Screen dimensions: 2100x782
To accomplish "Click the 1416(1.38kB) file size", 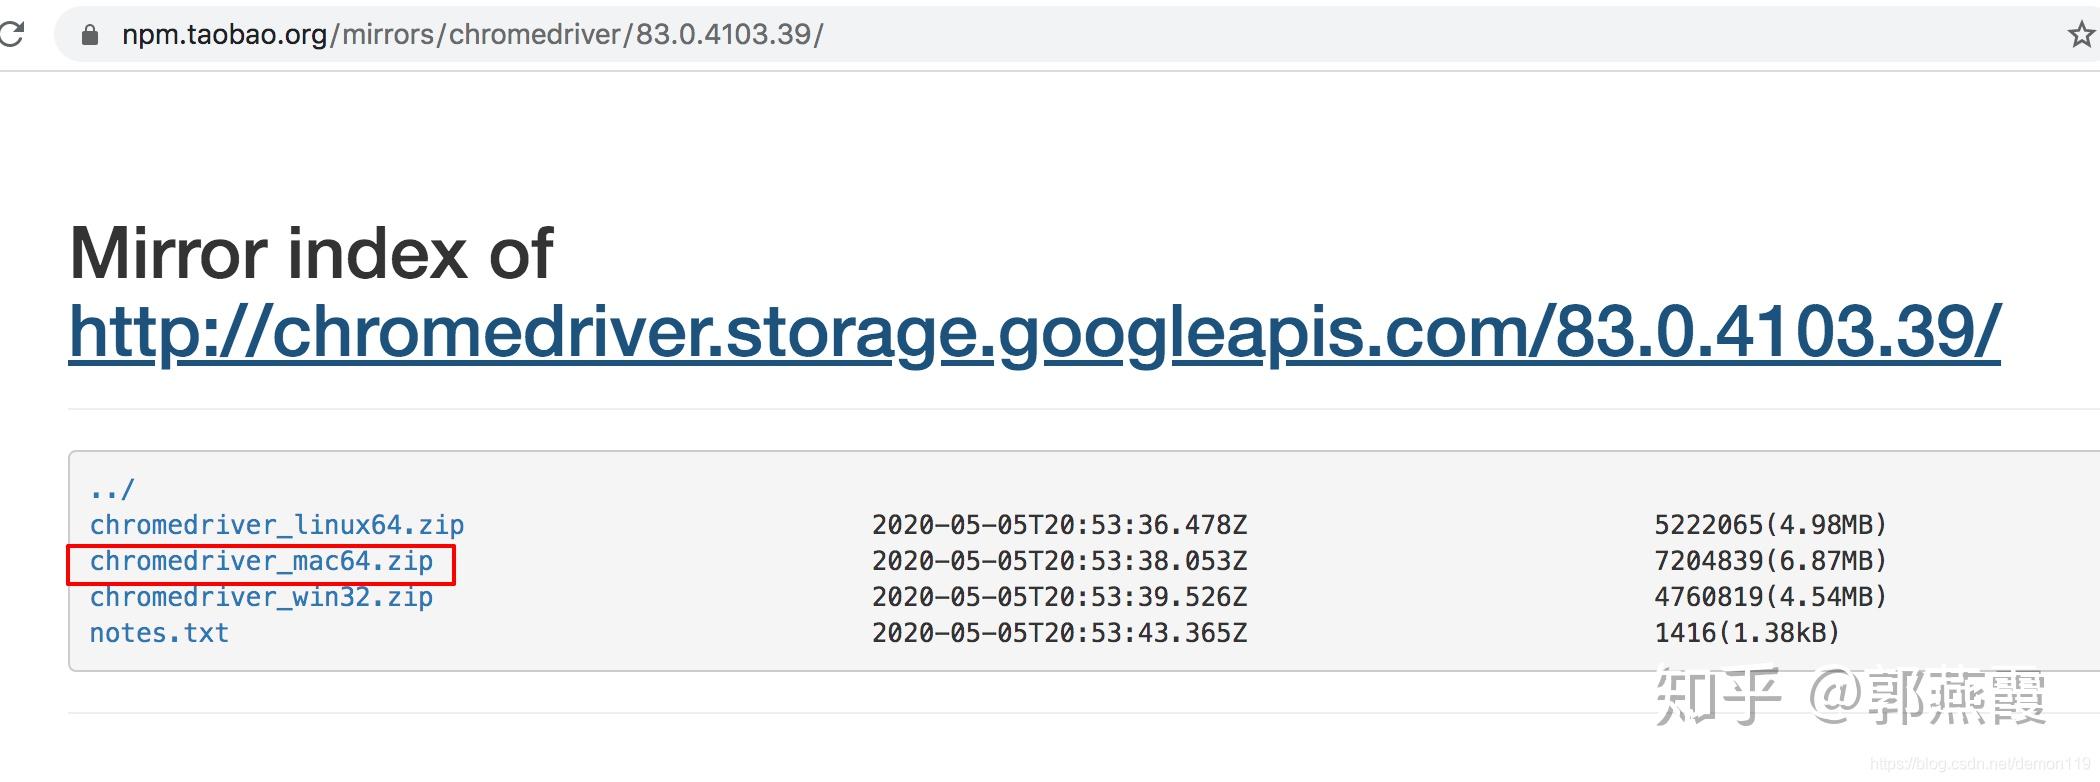I will tap(1747, 633).
